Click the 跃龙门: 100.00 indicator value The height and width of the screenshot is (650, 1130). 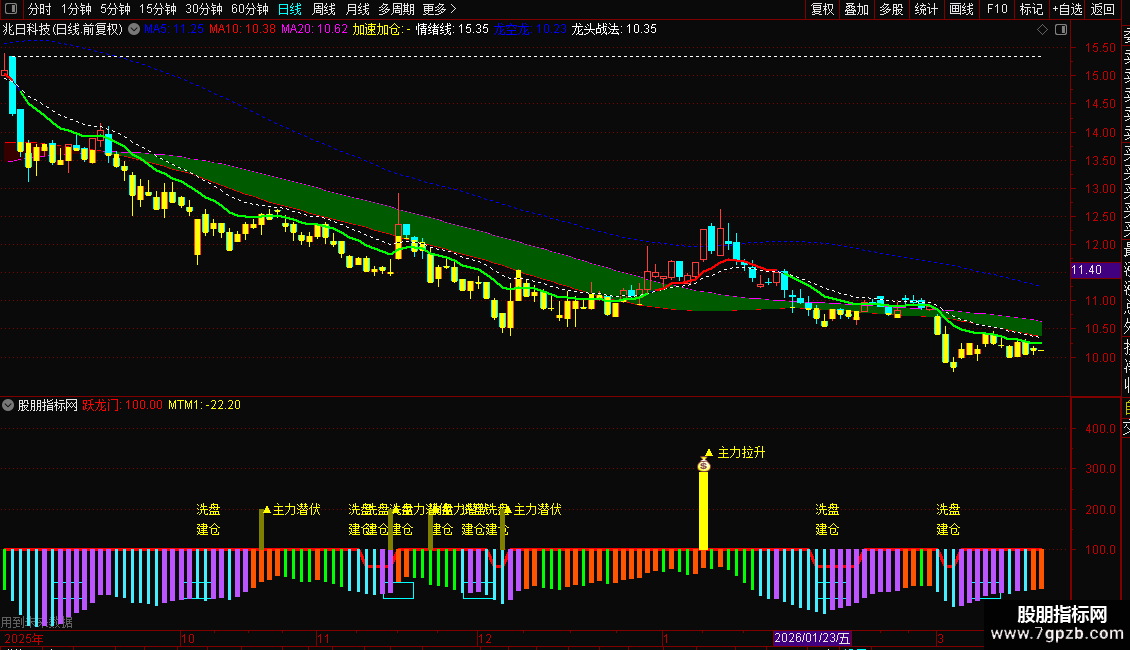pyautogui.click(x=123, y=405)
